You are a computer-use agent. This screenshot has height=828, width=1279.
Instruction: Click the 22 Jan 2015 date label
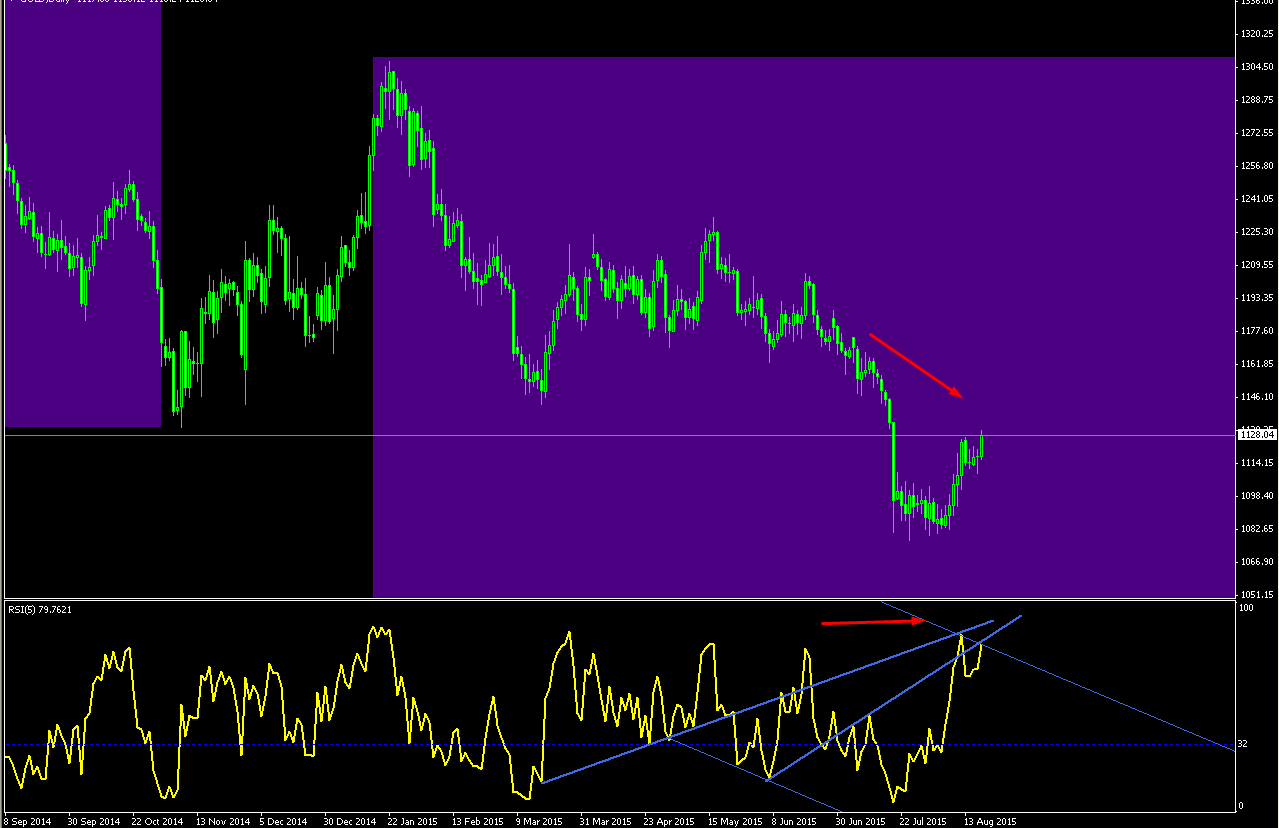414,821
